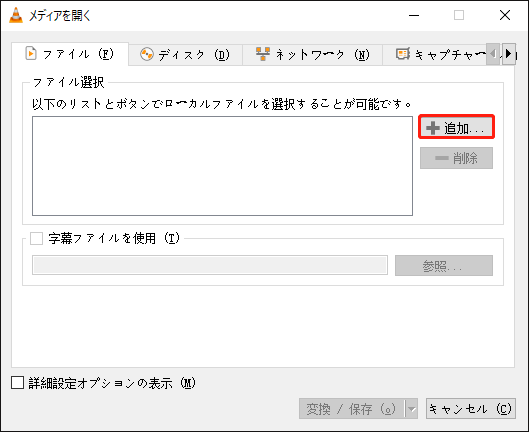This screenshot has height=432, width=529.
Task: Select the local file list box
Action: (222, 166)
